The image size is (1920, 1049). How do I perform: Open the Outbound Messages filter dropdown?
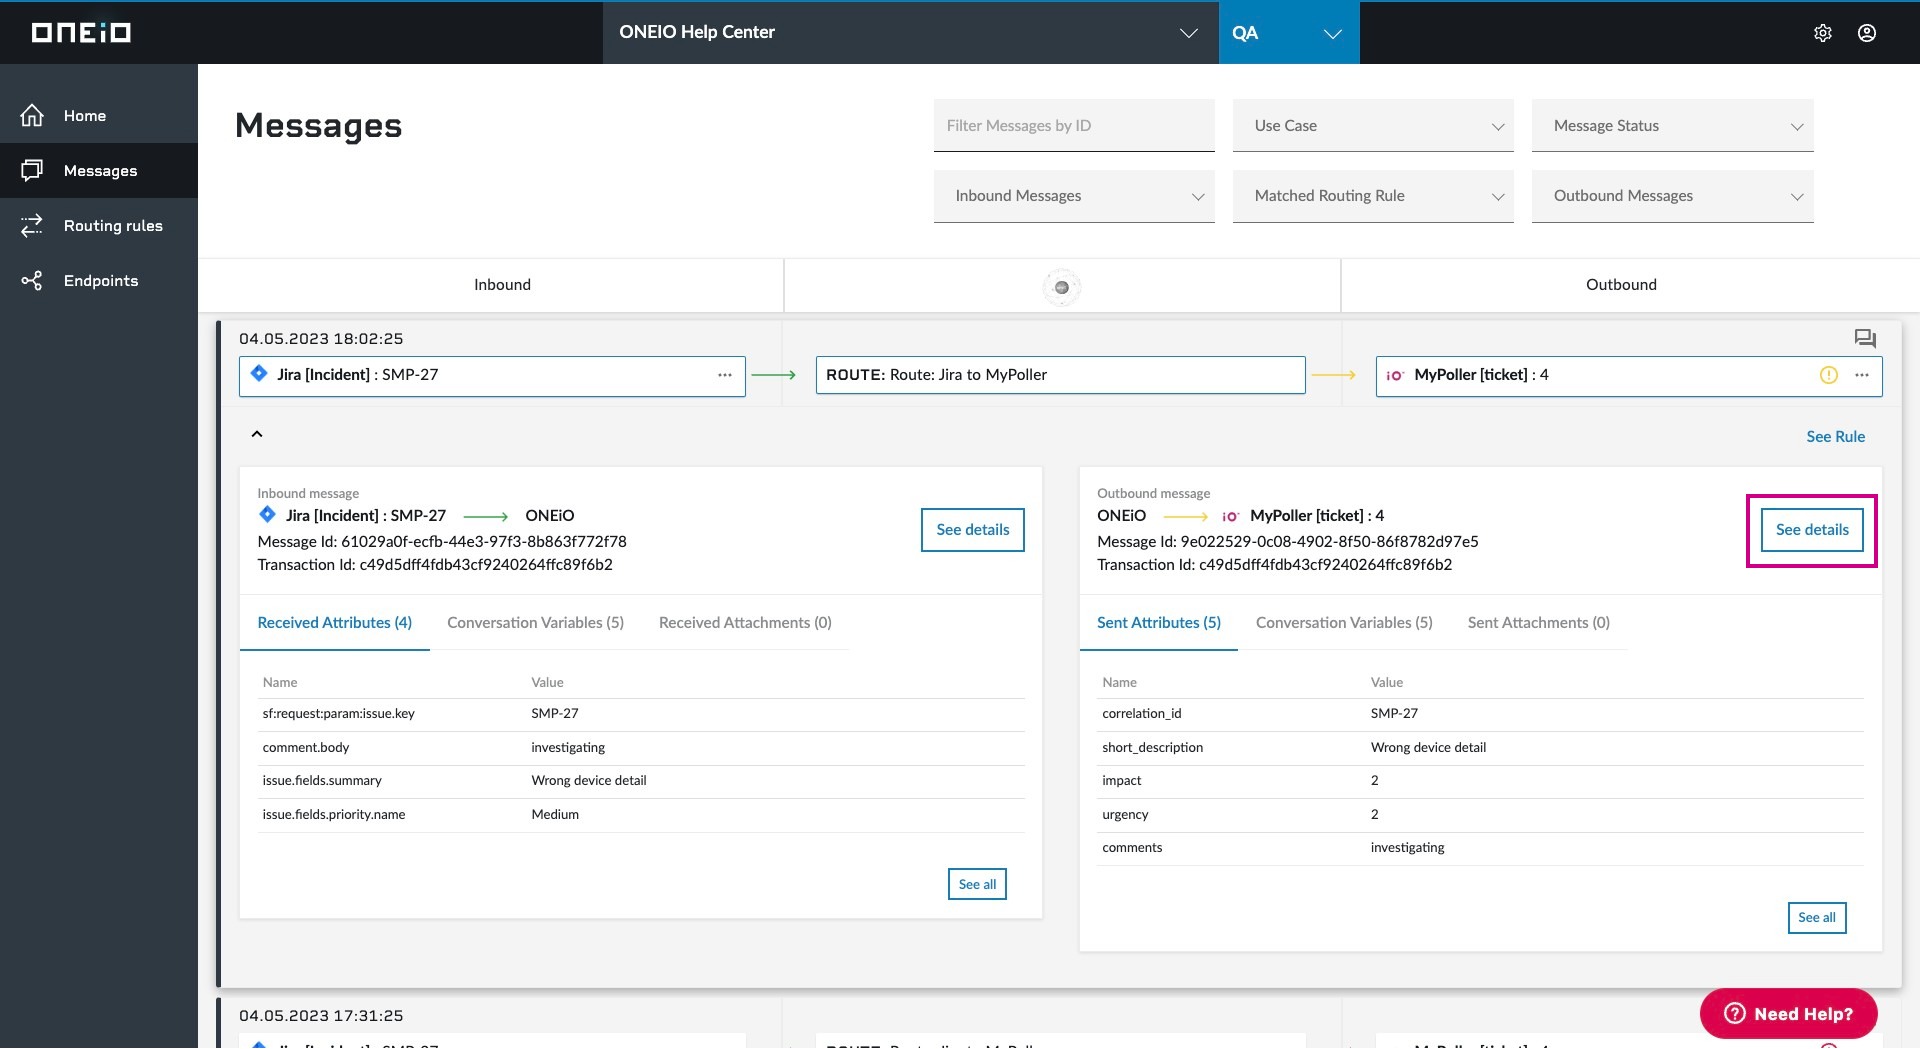1672,196
